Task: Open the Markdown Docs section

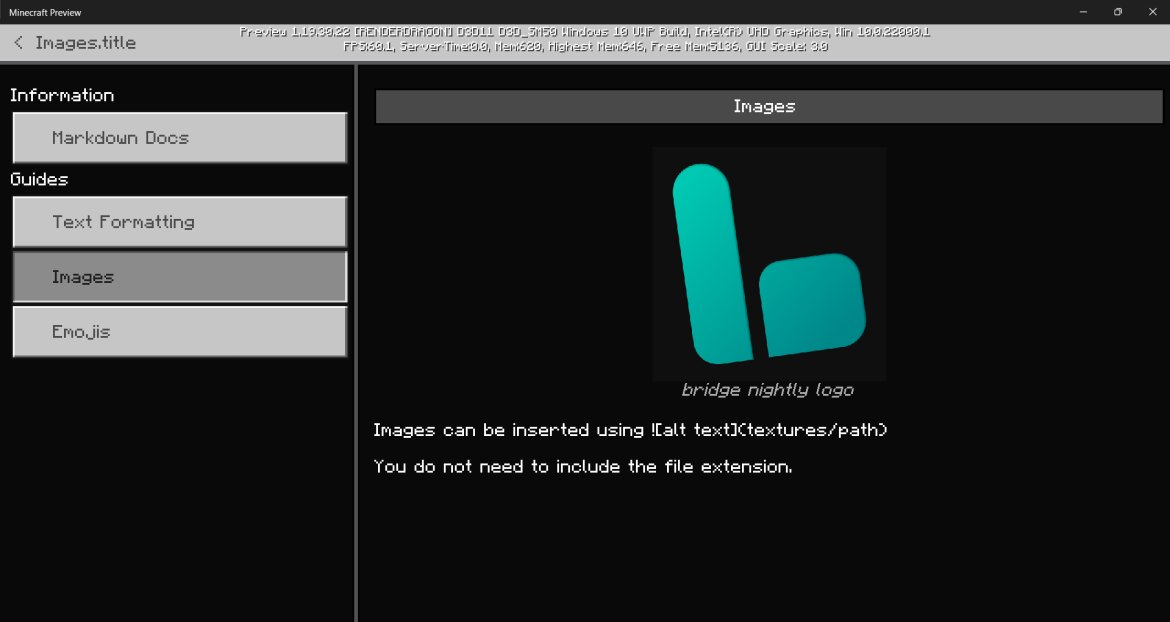Action: pos(180,138)
